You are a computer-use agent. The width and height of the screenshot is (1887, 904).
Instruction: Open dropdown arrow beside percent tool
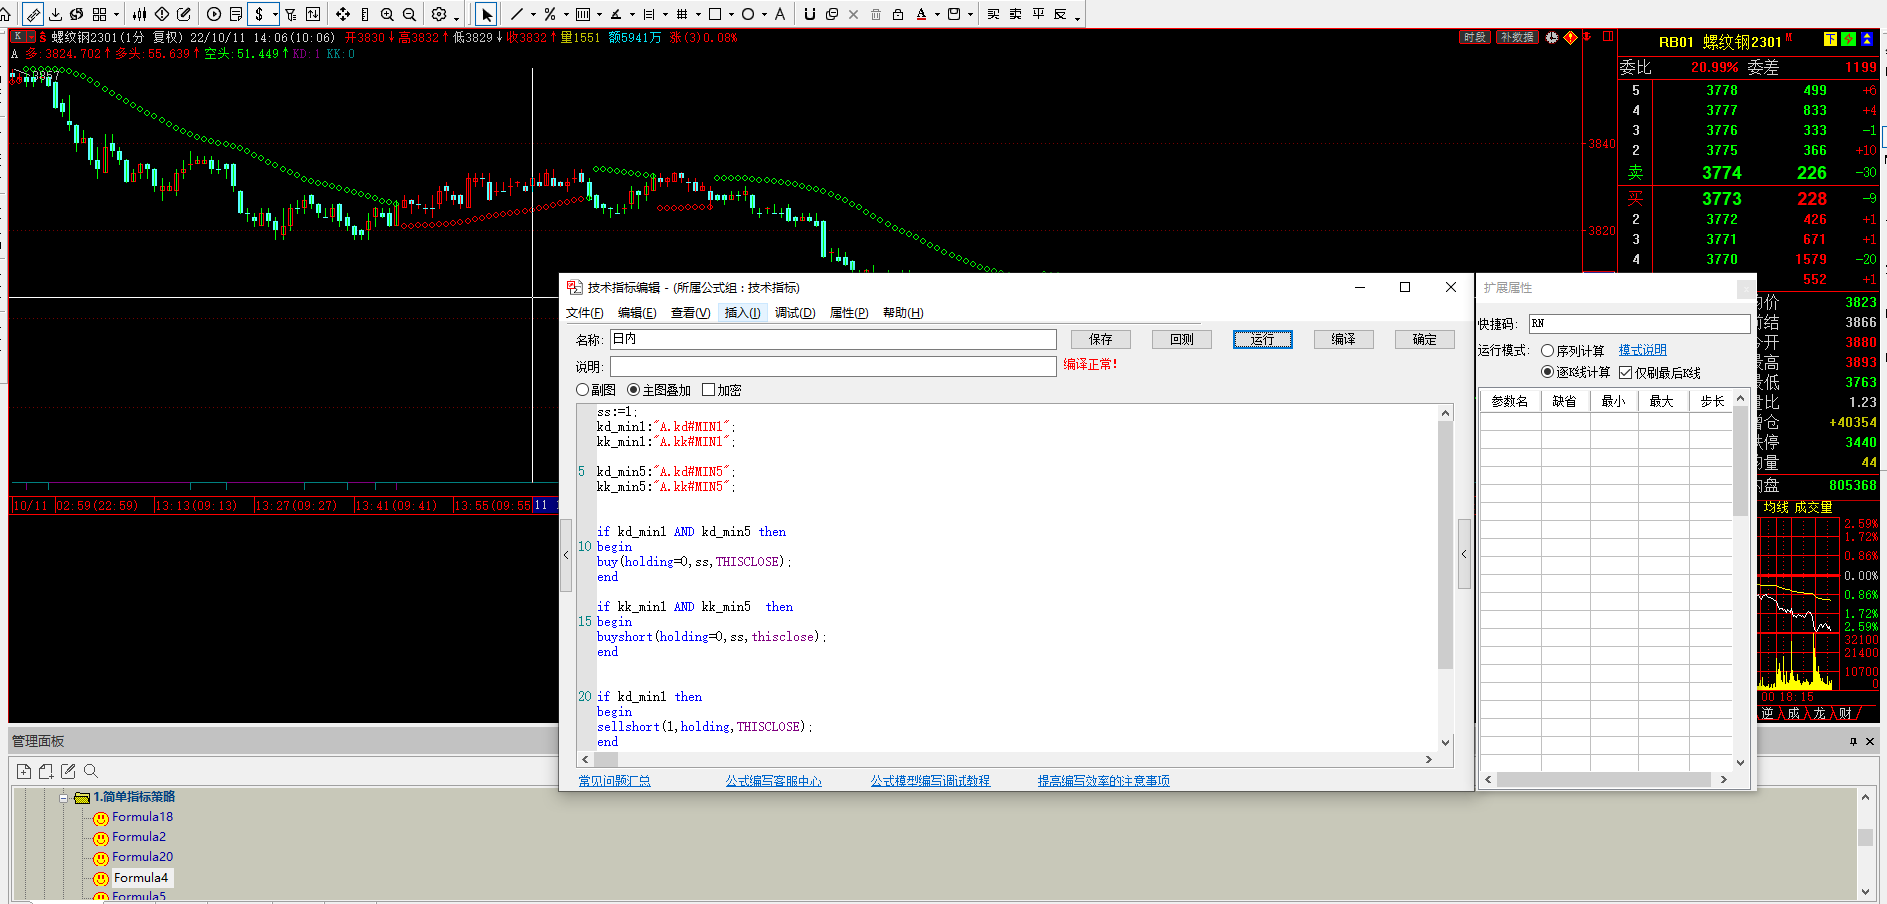point(566,15)
